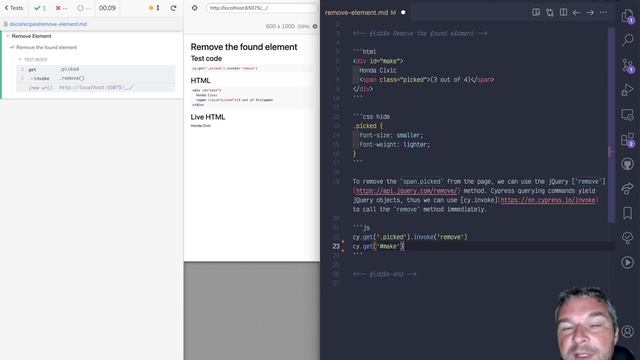The height and width of the screenshot is (360, 640).
Task: Click the 'Live HTML' heading in preview
Action: [x=208, y=117]
